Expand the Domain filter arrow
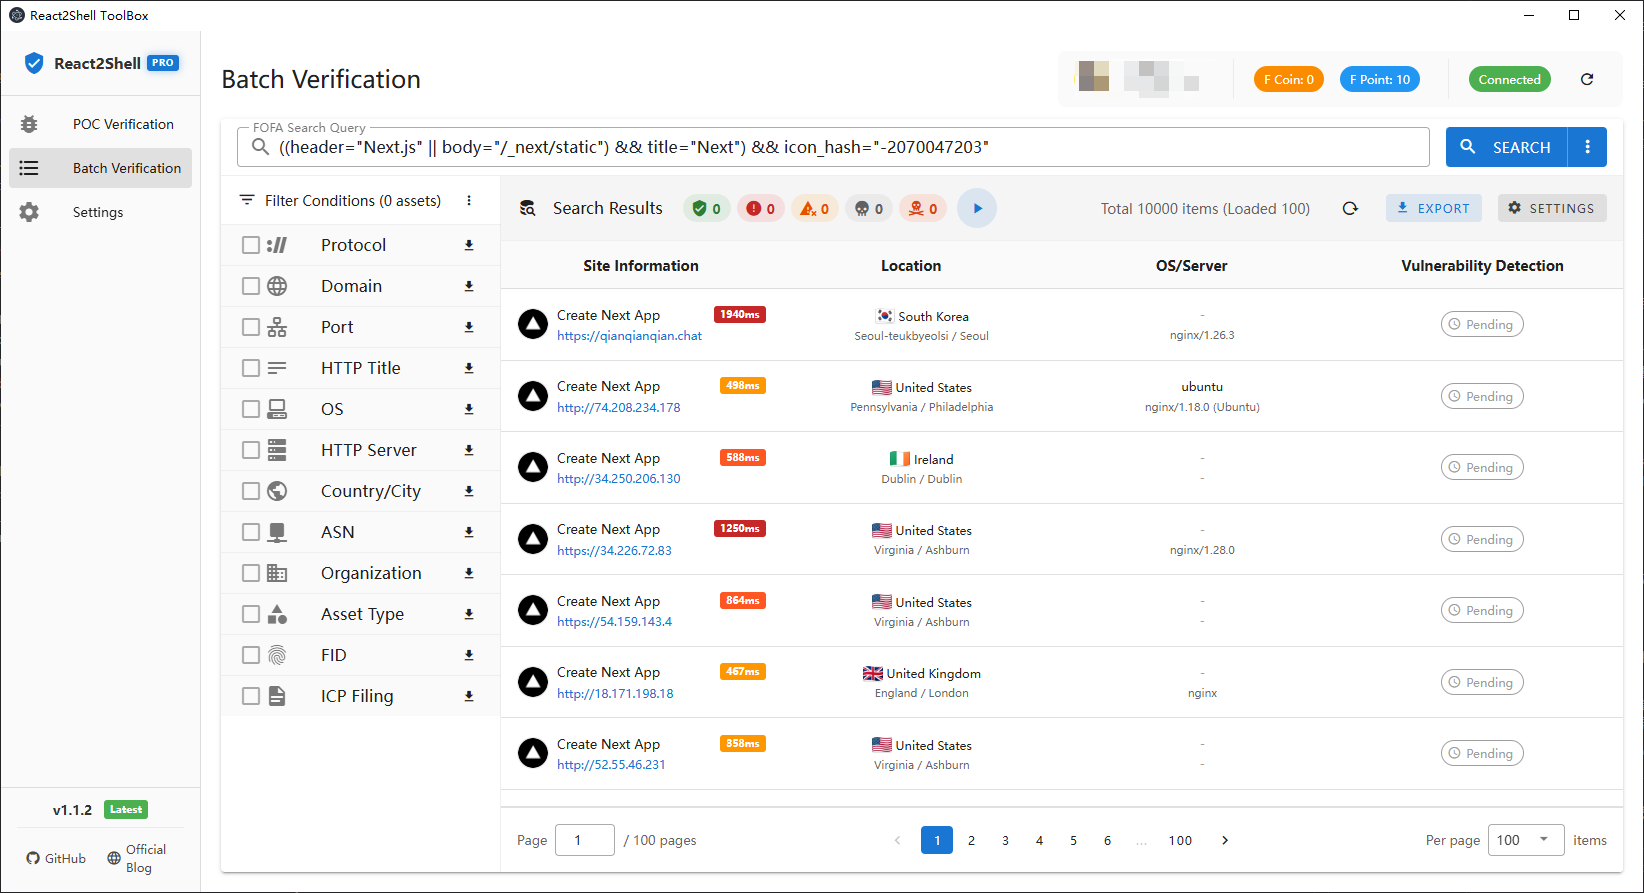Image resolution: width=1644 pixels, height=893 pixels. [x=469, y=286]
